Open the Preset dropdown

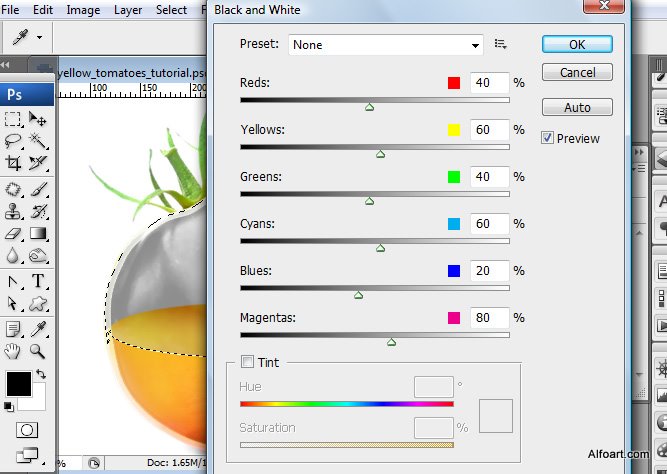pyautogui.click(x=386, y=45)
